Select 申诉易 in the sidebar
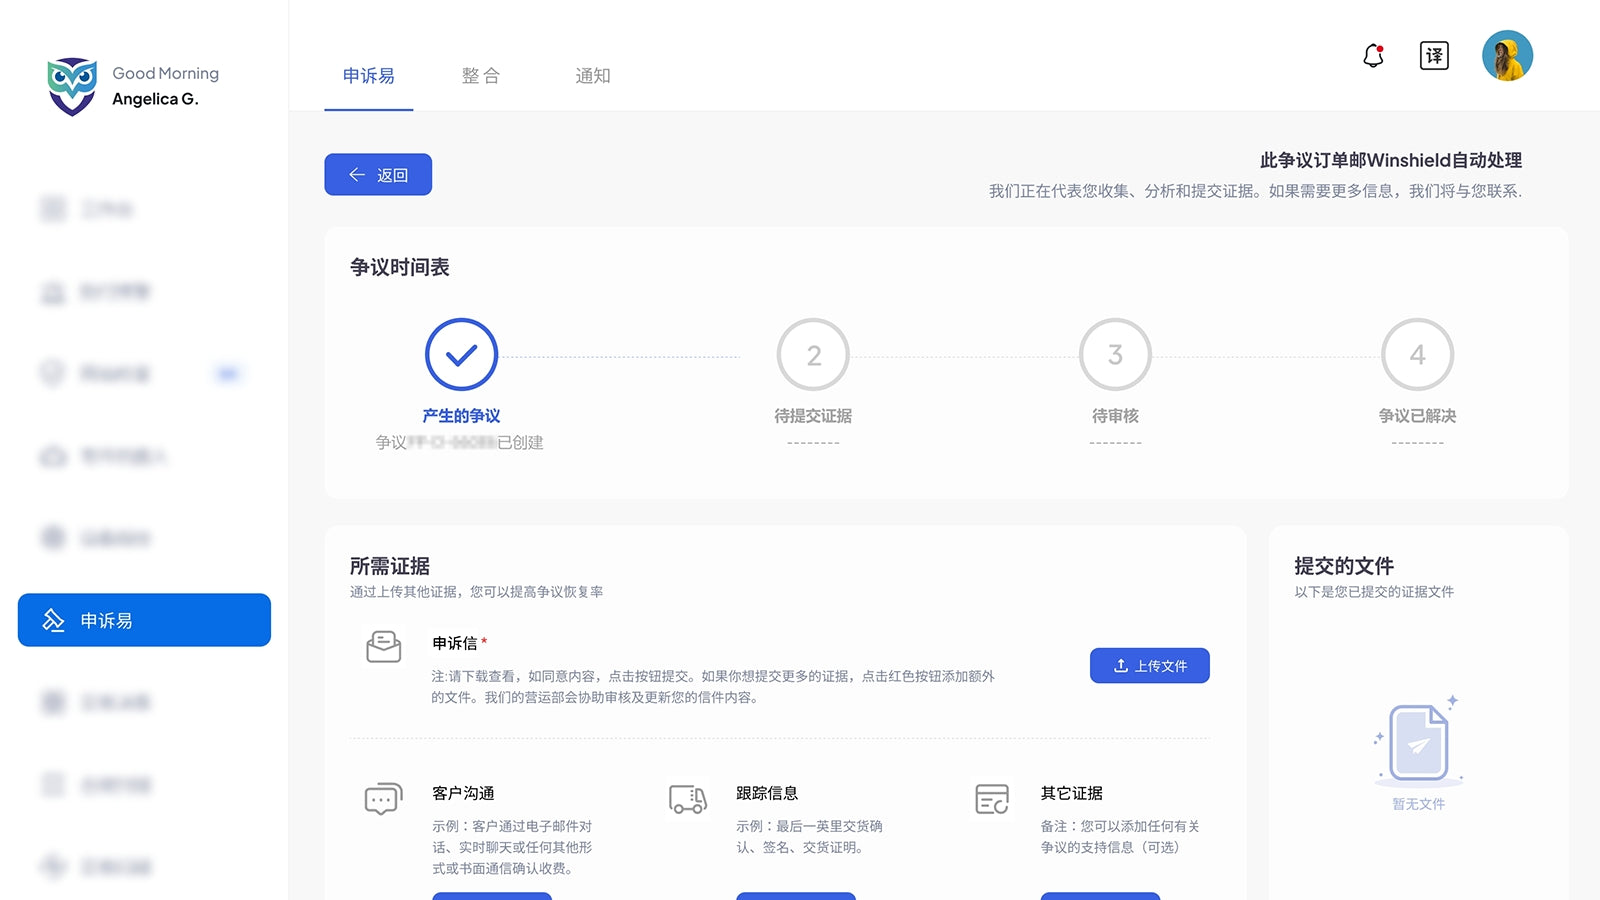 point(144,620)
